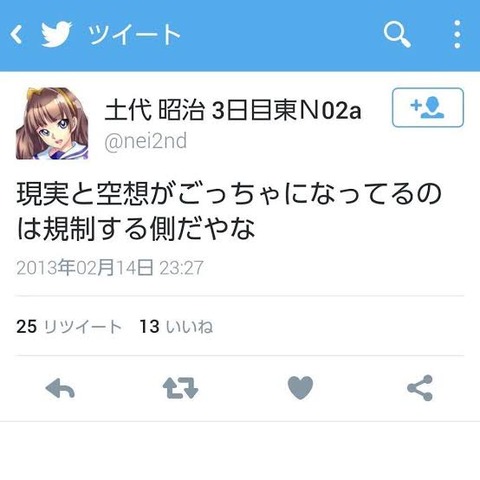Tap the tweet line starting 現実と空想が
The height and width of the screenshot is (480, 480).
229,194
